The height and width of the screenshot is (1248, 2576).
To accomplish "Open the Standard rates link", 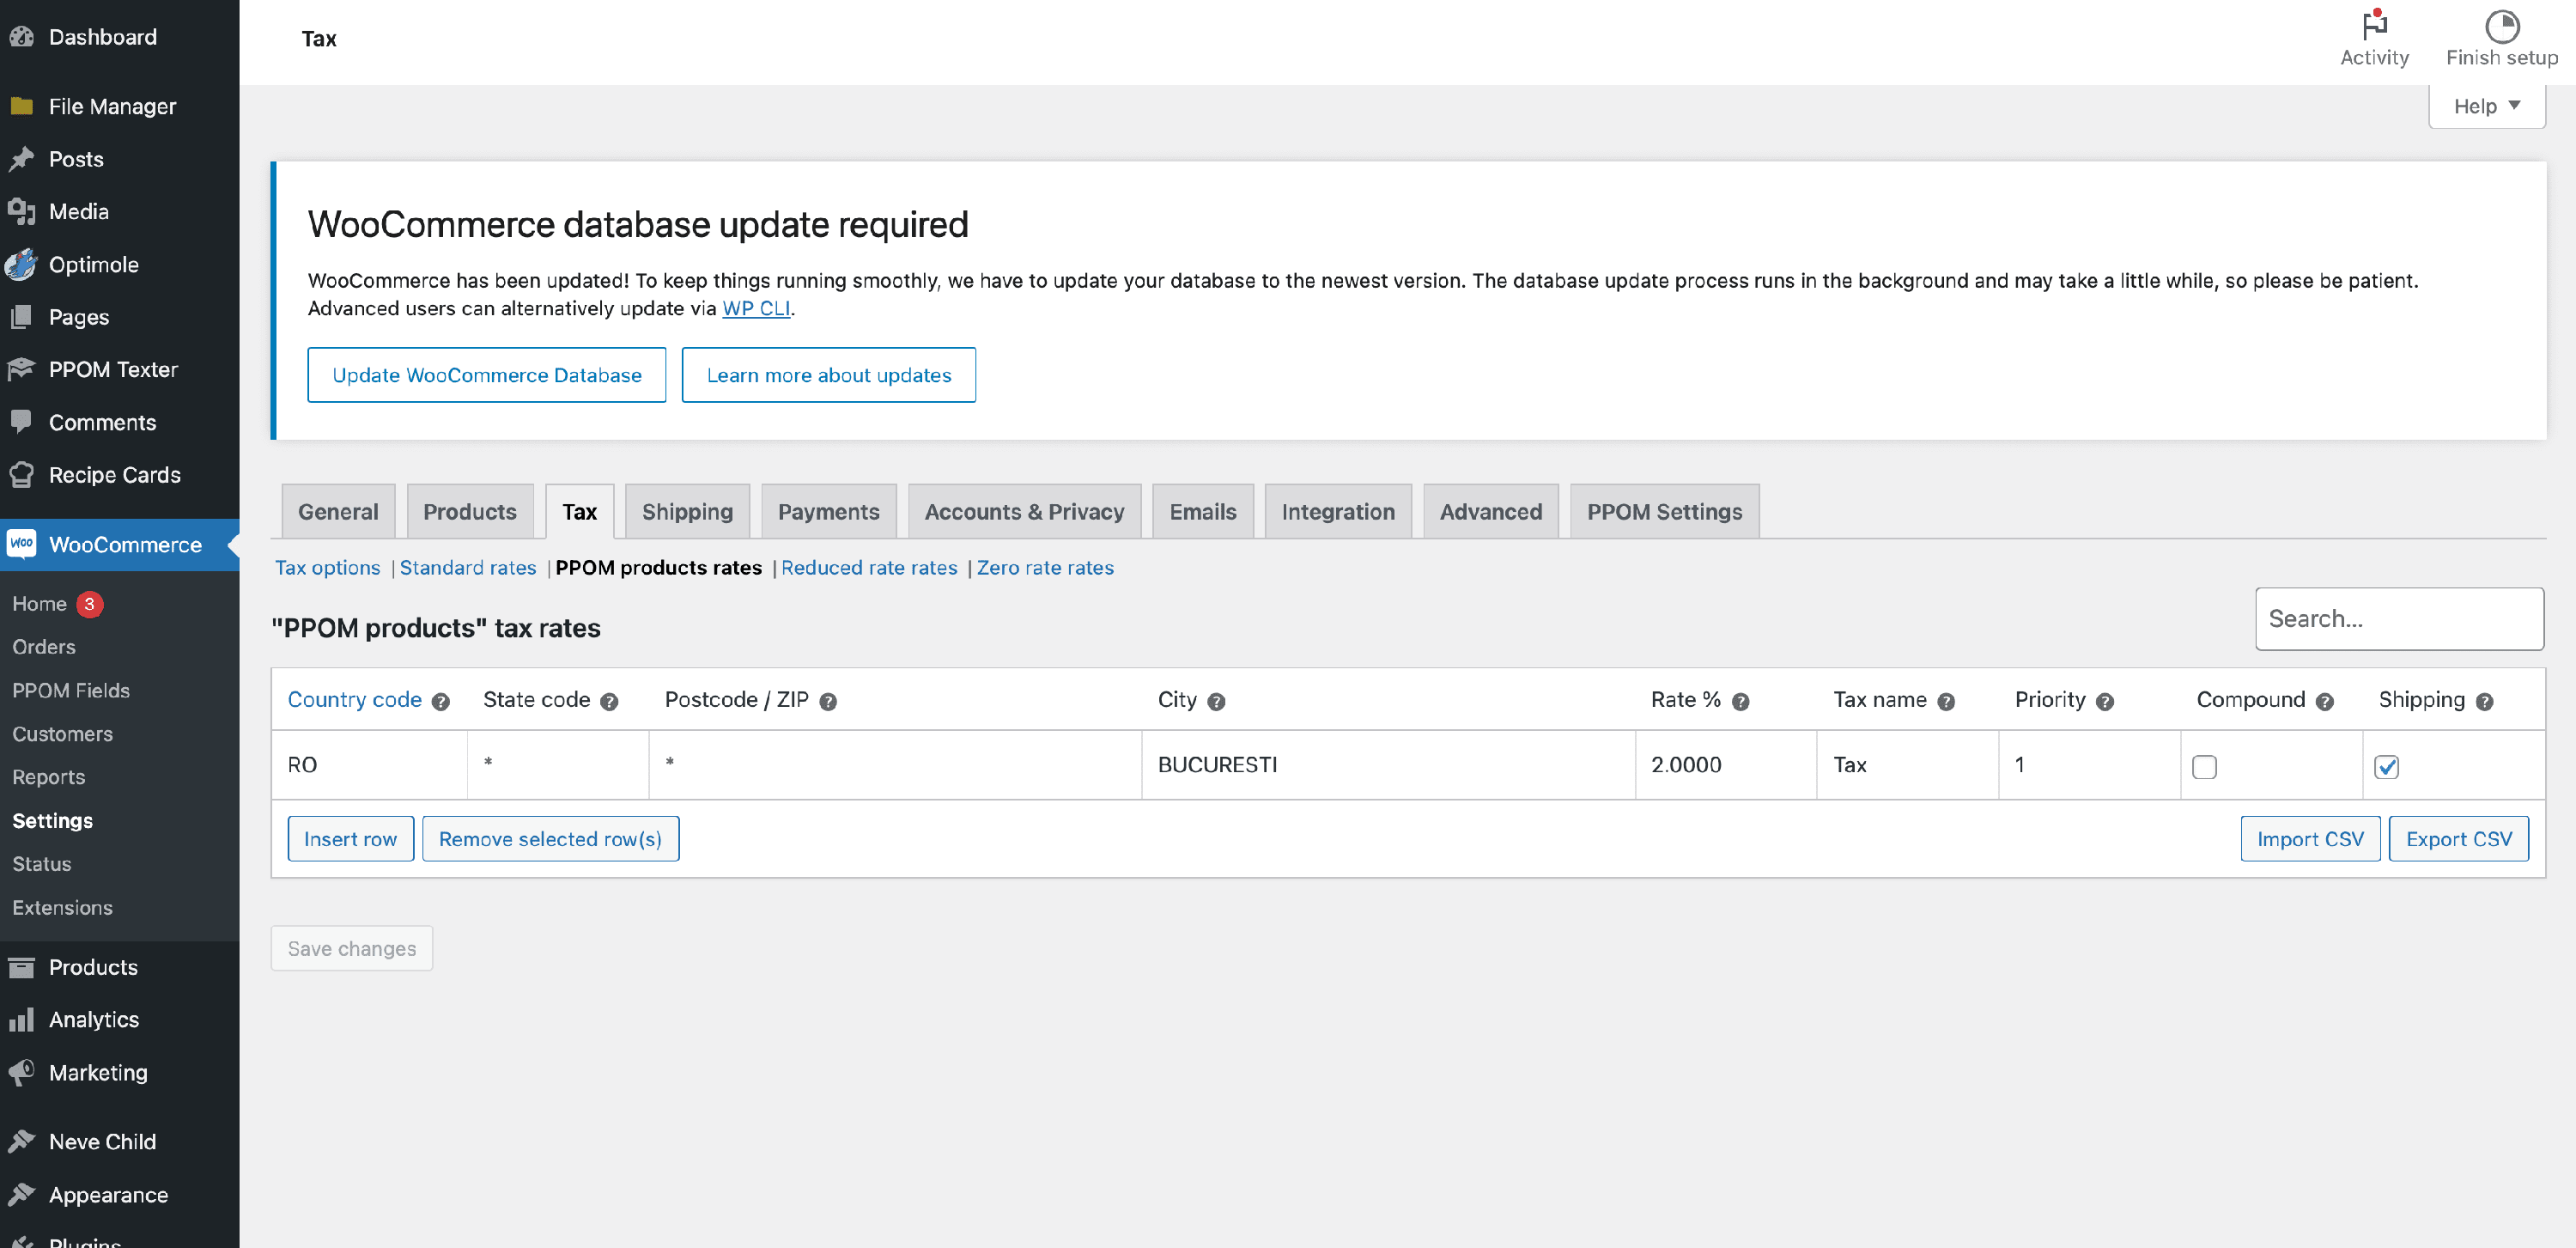I will pos(468,568).
